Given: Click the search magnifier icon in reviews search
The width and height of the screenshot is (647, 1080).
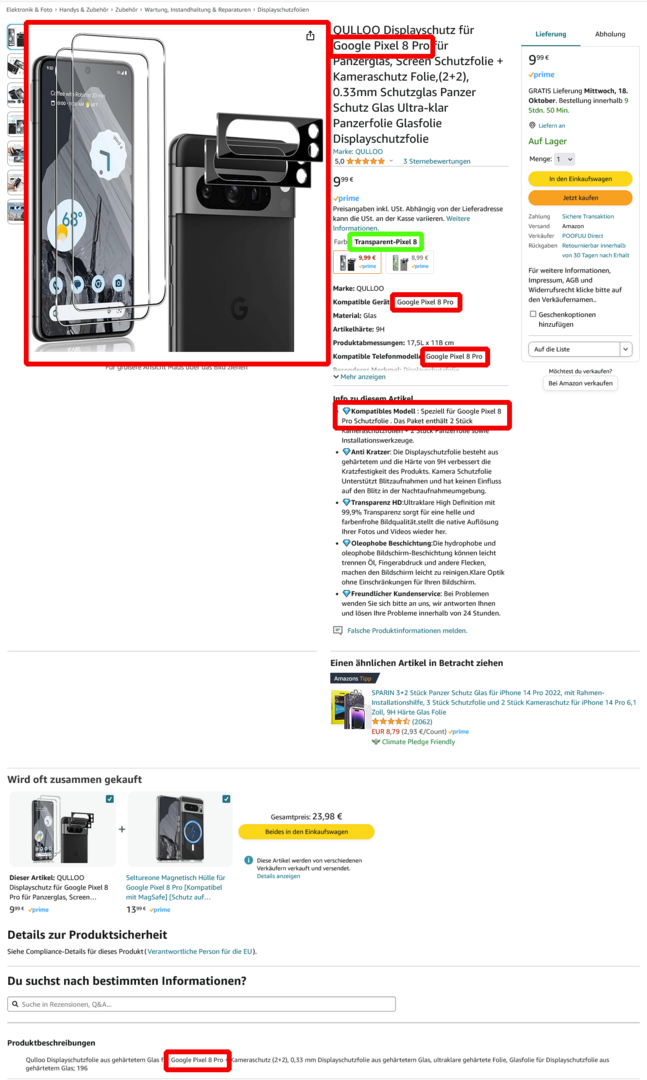Looking at the screenshot, I should coord(15,1004).
